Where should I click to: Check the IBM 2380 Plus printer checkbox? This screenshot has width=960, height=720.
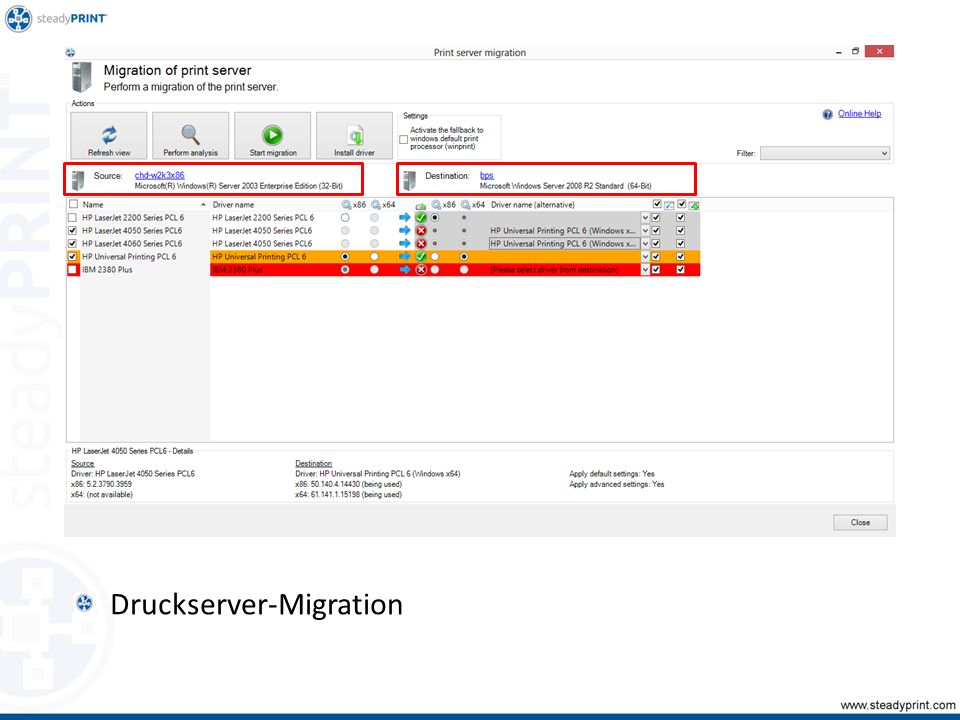pos(73,269)
